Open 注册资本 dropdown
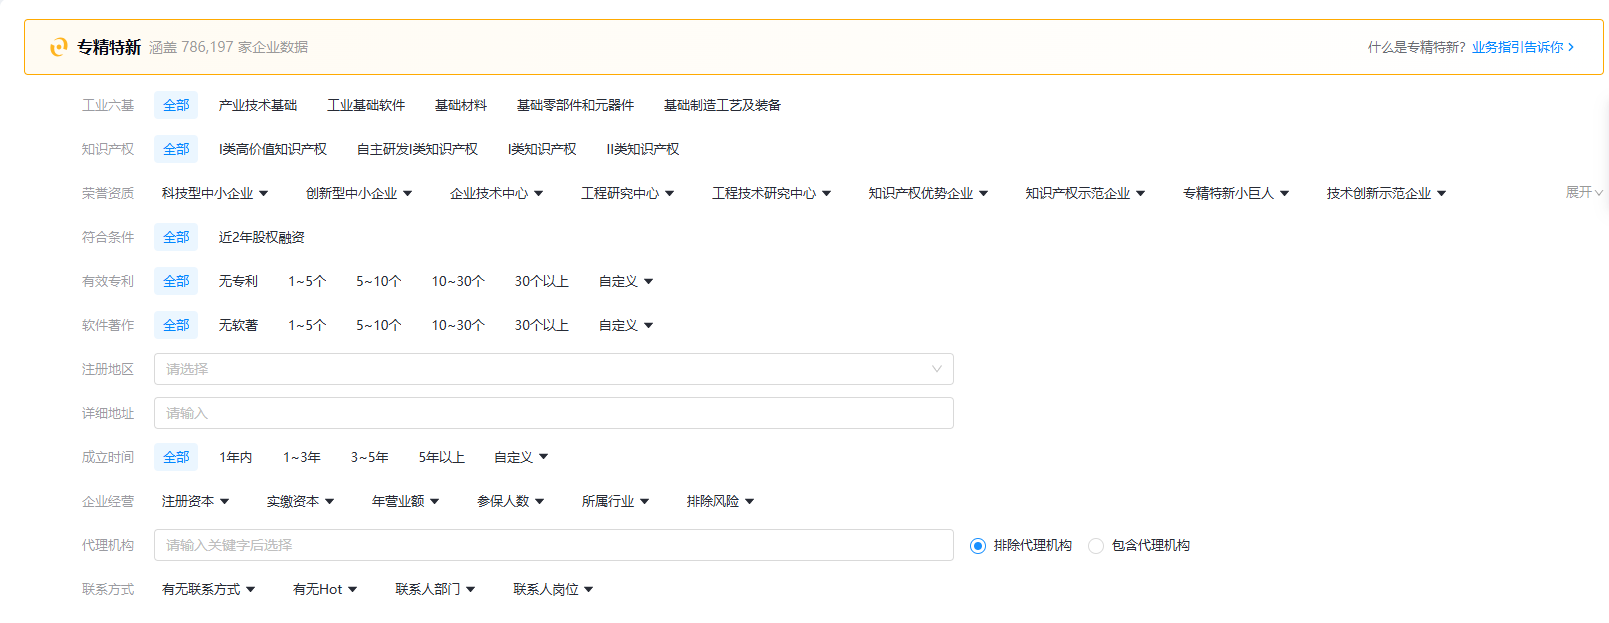The width and height of the screenshot is (1609, 623). [196, 501]
